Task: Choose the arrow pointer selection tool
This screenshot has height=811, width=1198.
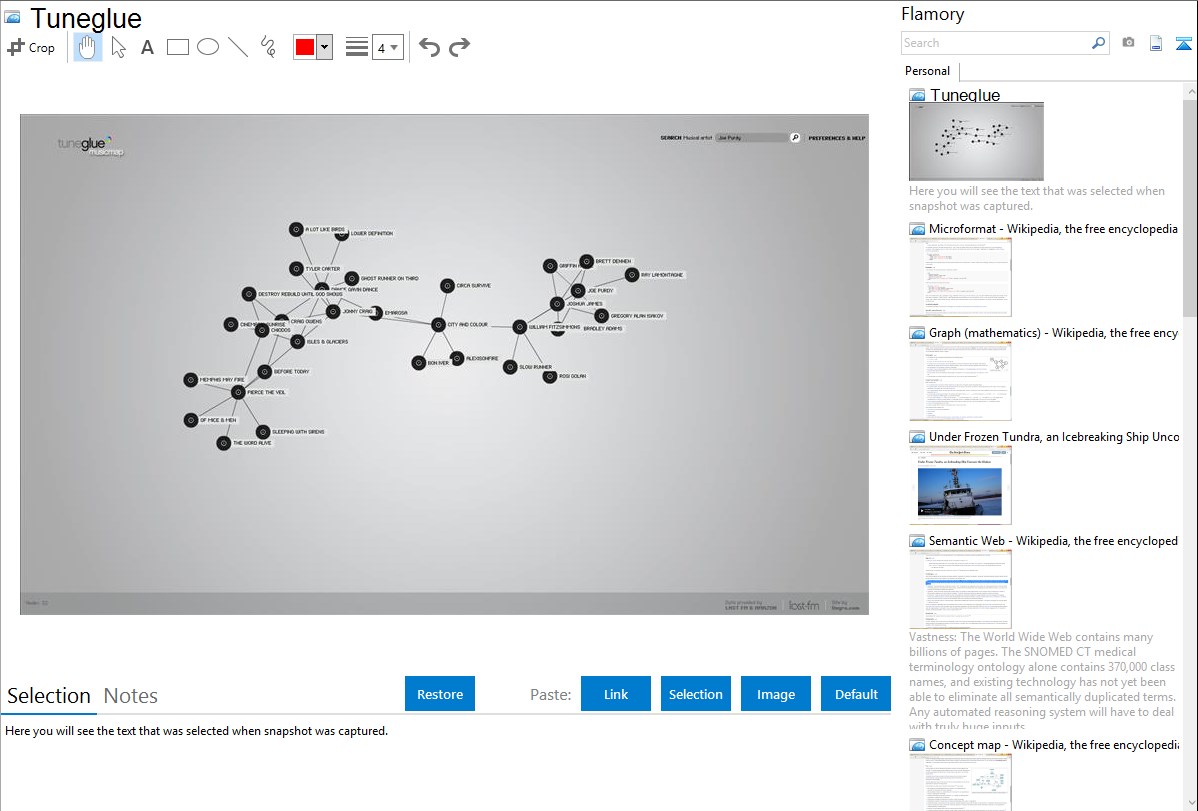Action: click(x=118, y=47)
